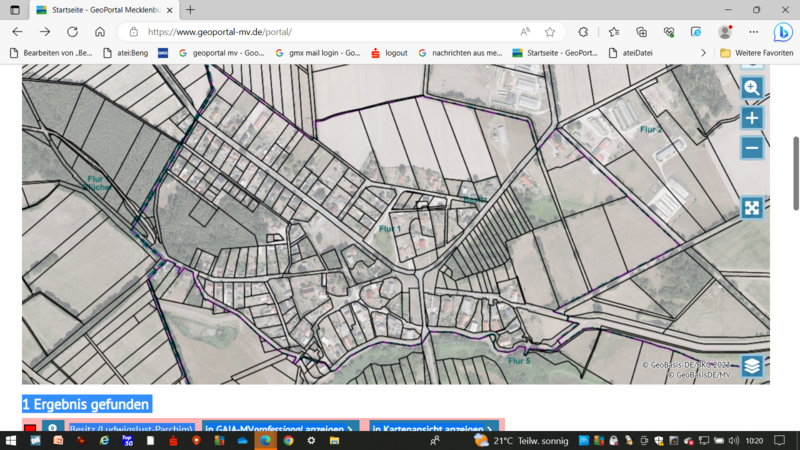Click 'in Kartenansicht anzeigen' button
The image size is (800, 450).
click(434, 428)
